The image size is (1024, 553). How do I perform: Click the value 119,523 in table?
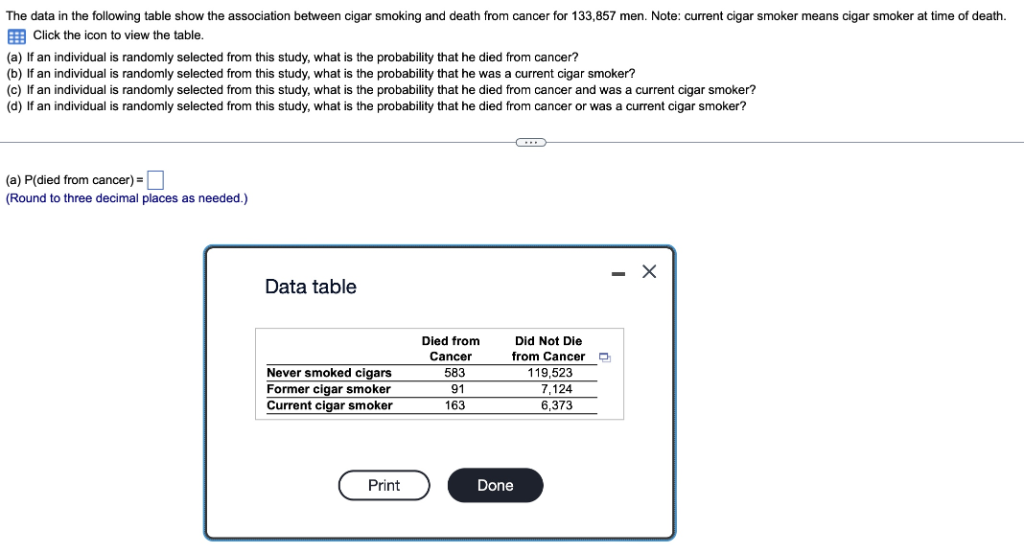tap(550, 373)
